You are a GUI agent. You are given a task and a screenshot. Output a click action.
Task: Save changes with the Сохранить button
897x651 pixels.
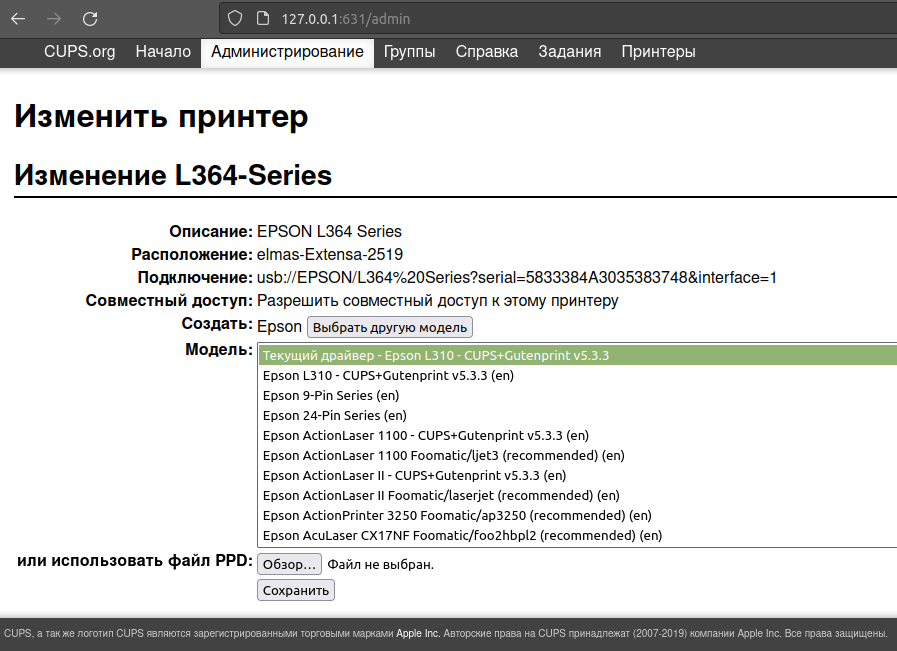coord(296,590)
